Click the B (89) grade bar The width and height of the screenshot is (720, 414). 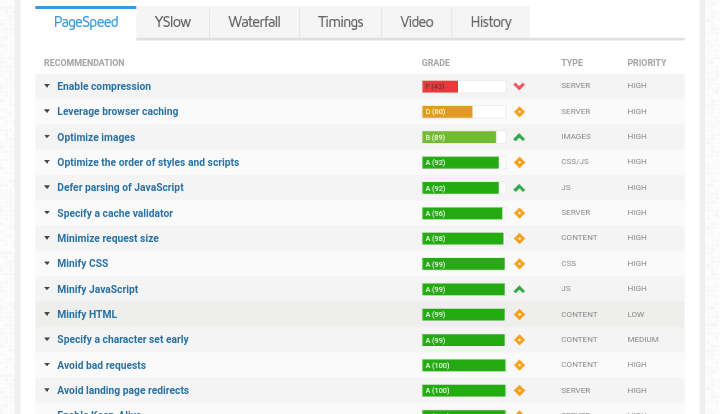[464, 137]
